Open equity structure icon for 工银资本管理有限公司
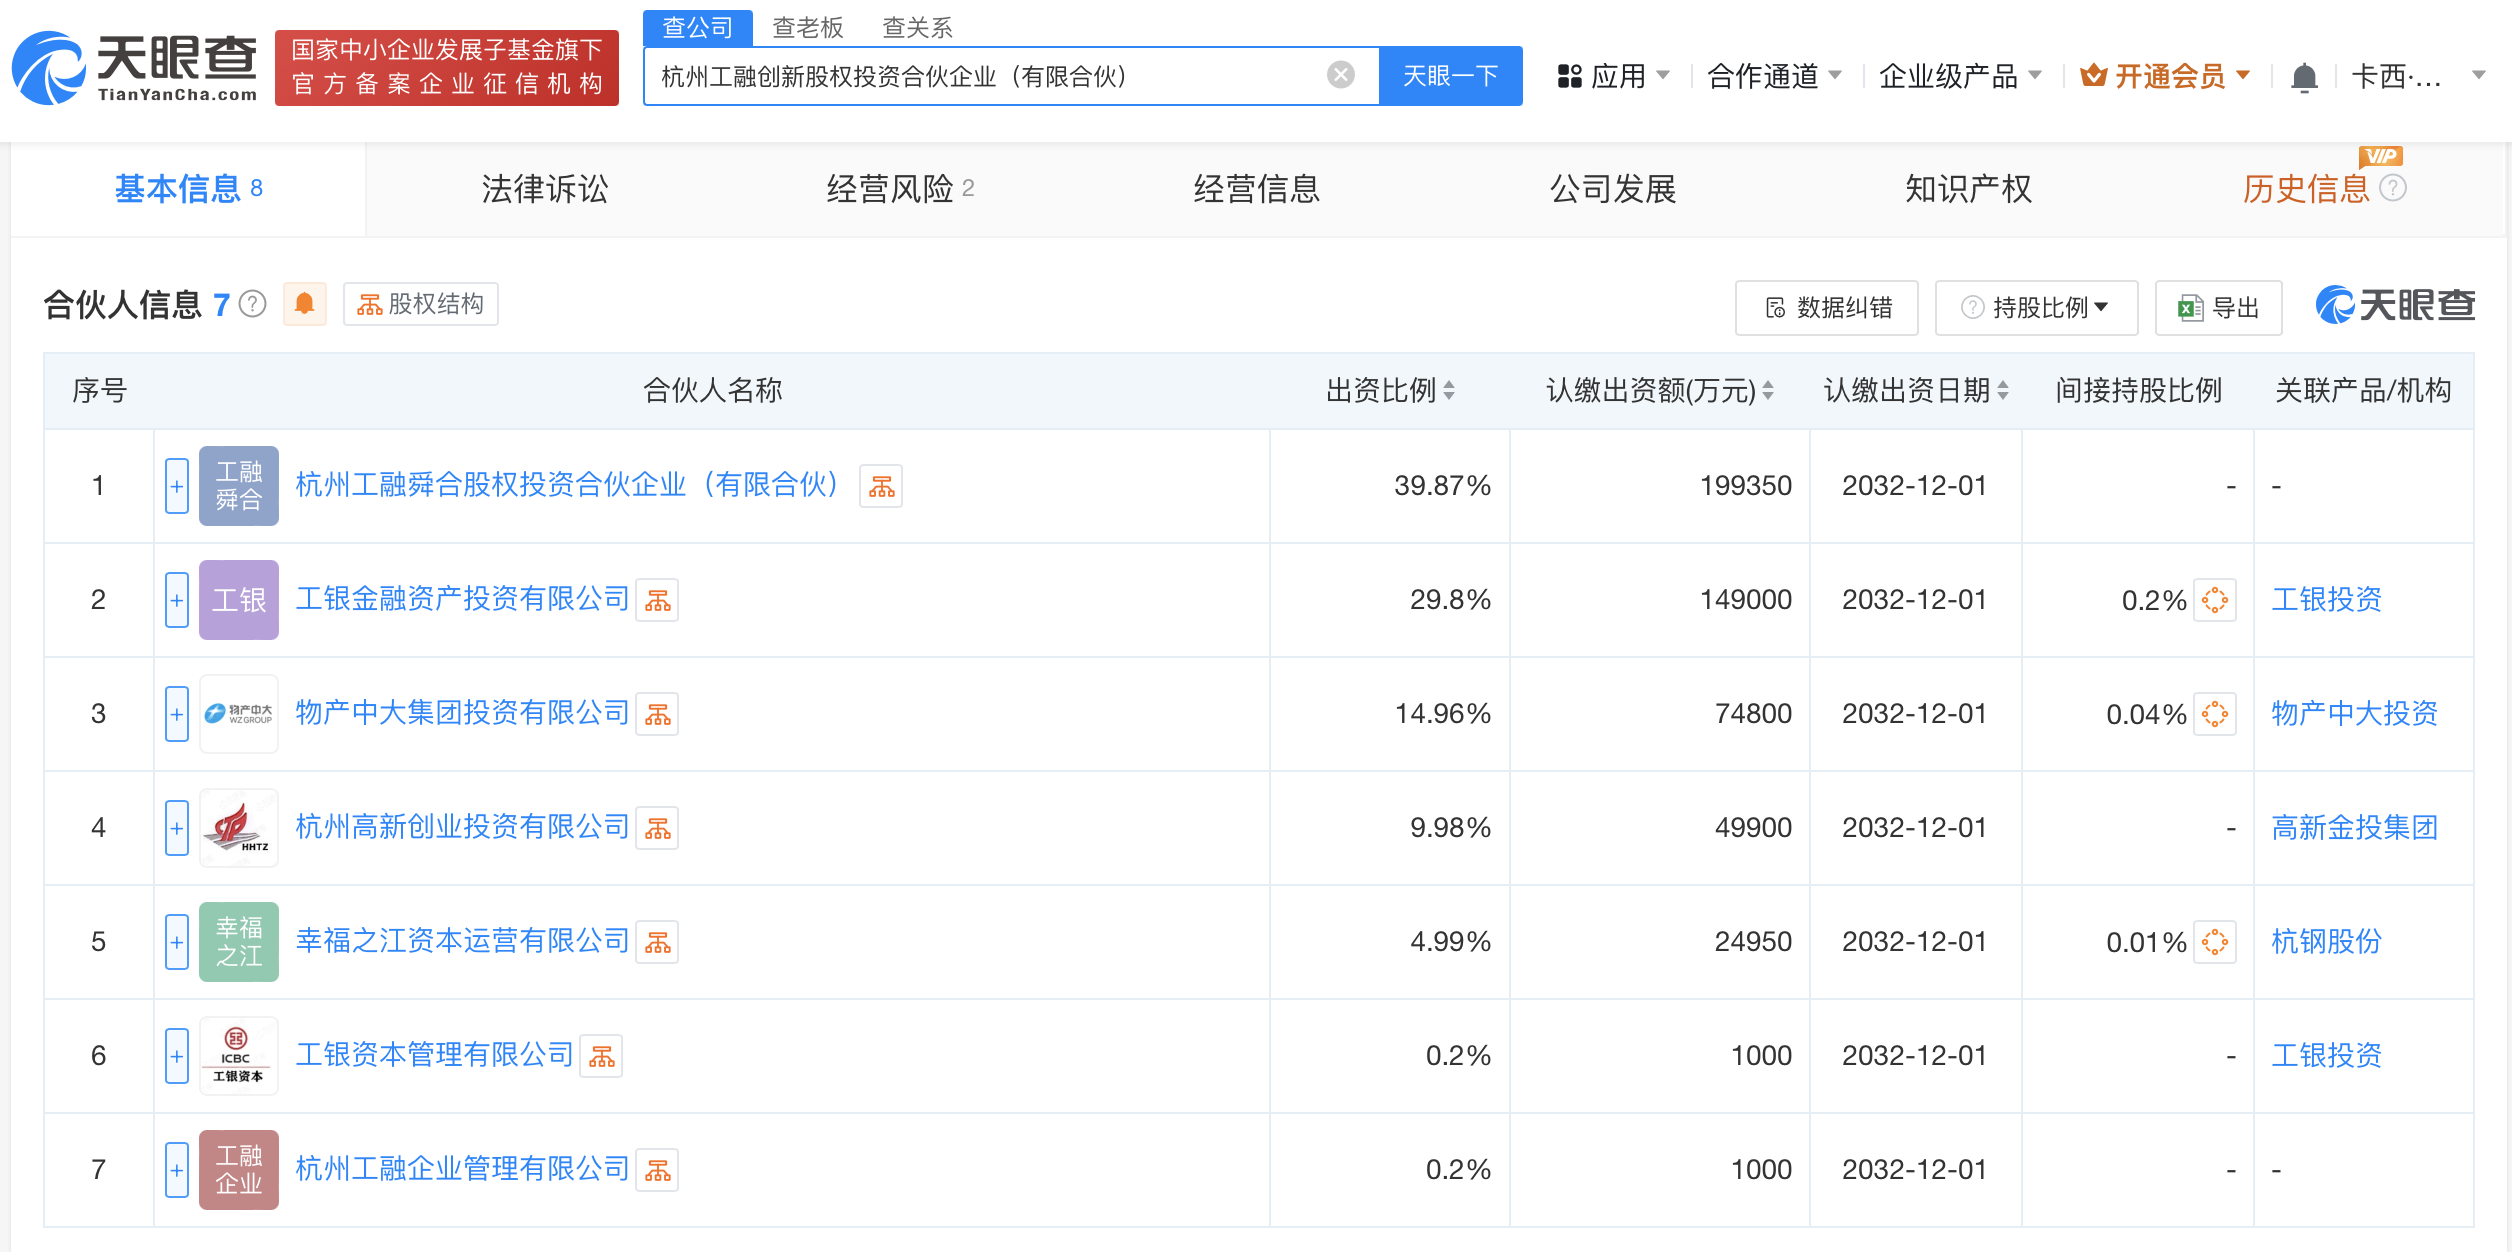This screenshot has width=2512, height=1252. [x=601, y=1056]
